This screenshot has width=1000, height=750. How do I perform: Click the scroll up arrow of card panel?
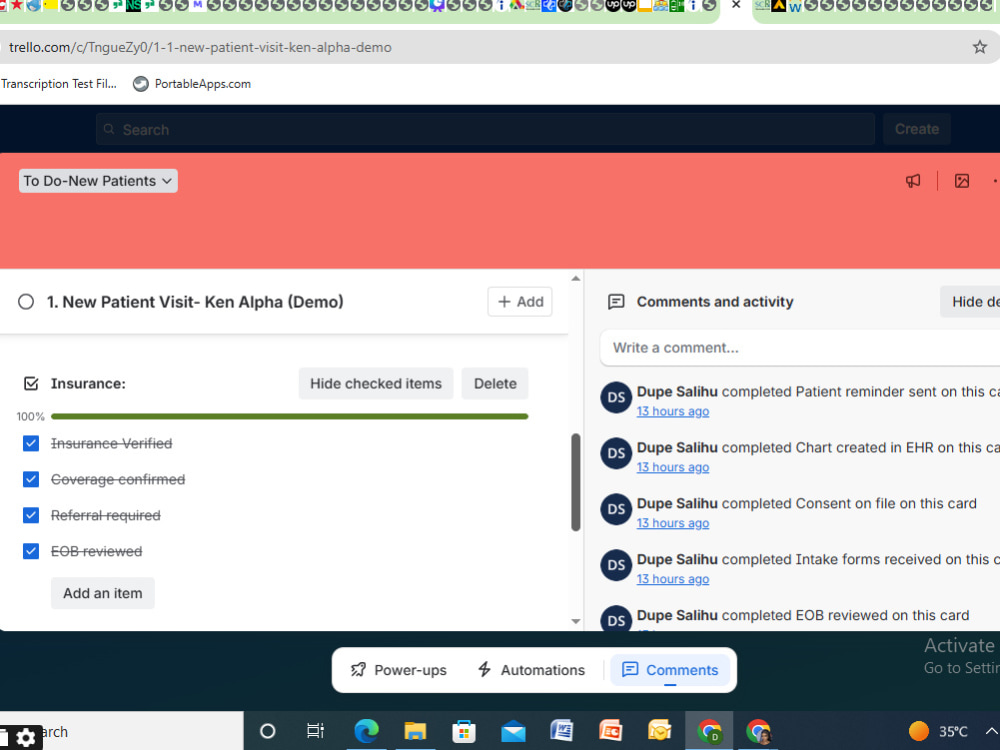(576, 279)
